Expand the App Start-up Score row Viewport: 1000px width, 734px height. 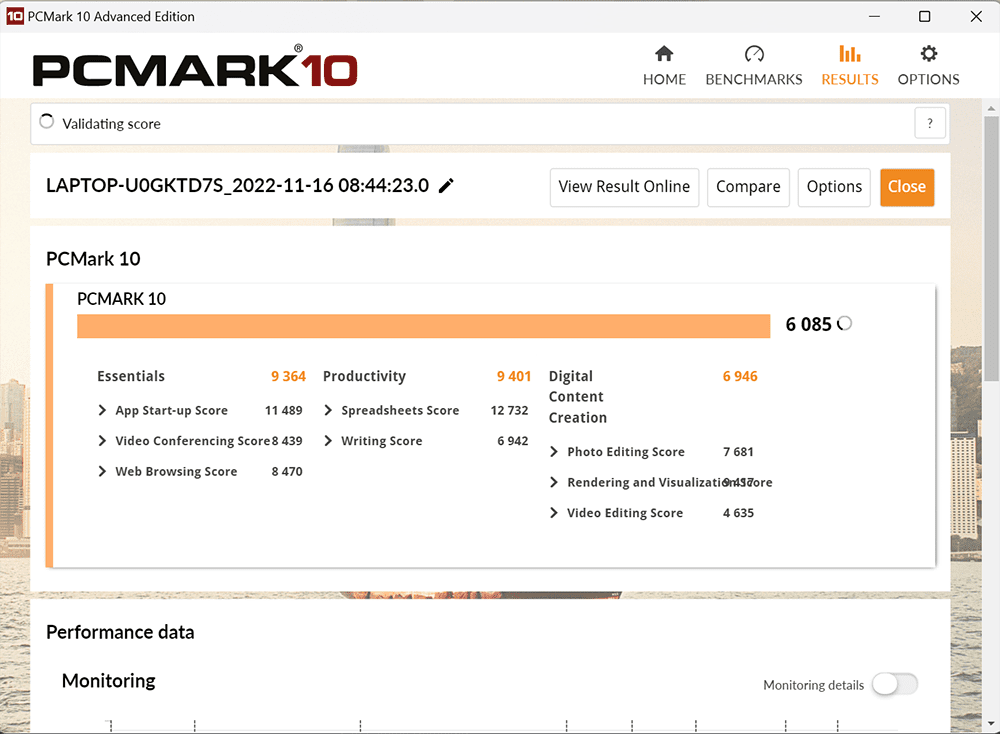[x=102, y=410]
